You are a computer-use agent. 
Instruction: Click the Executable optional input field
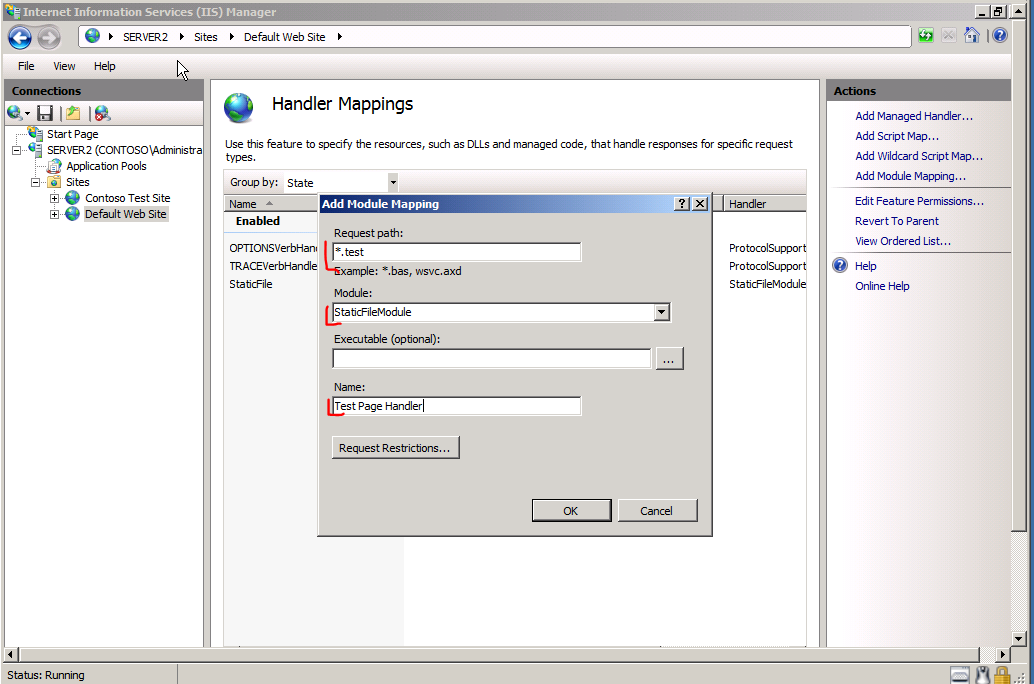(492, 359)
